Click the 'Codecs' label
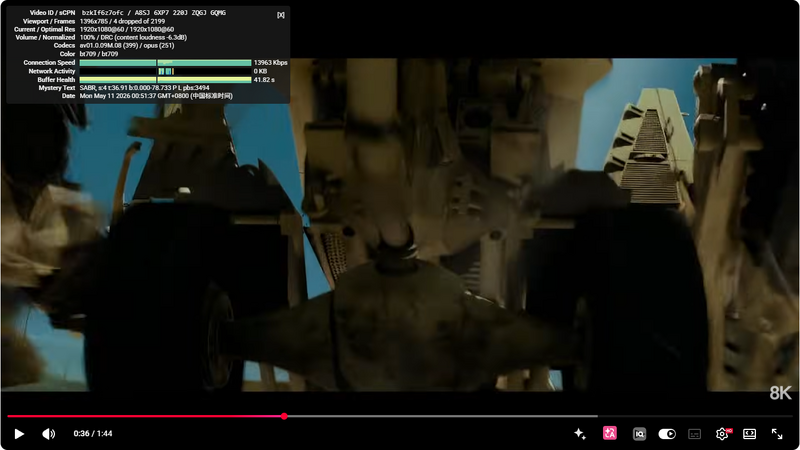 pyautogui.click(x=64, y=45)
